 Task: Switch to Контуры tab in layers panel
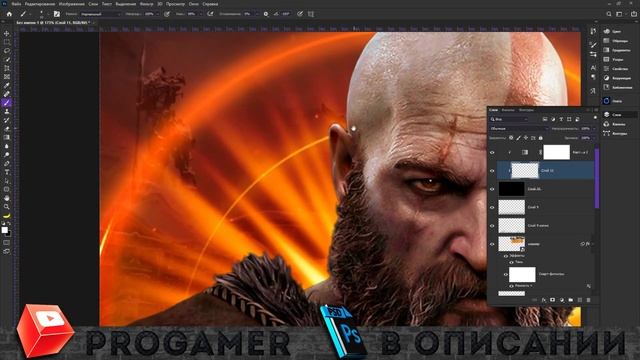[526, 110]
